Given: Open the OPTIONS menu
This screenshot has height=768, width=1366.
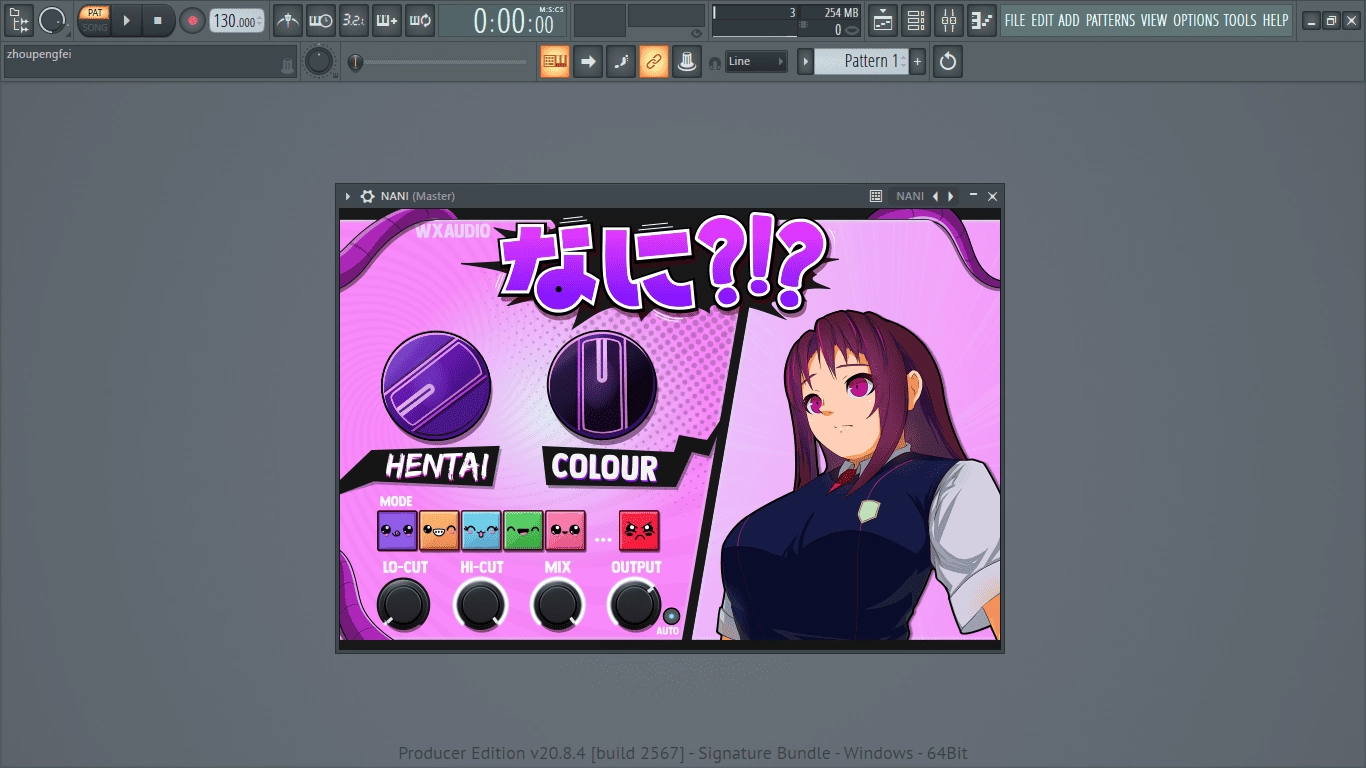Looking at the screenshot, I should (1196, 20).
